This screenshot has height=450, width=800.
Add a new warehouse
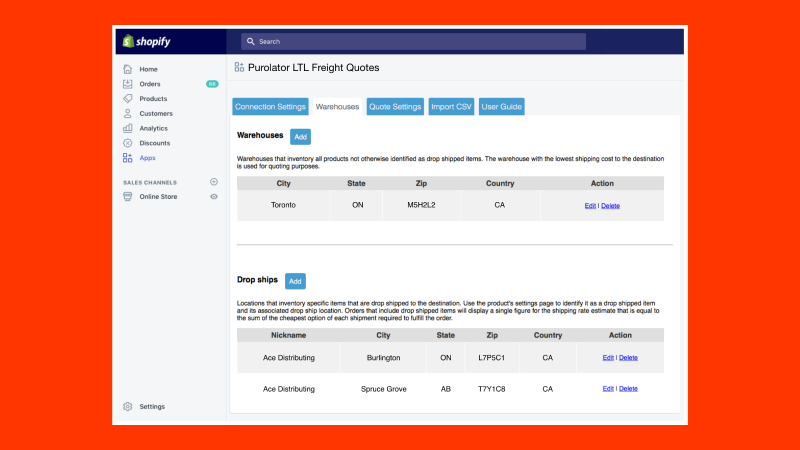(301, 137)
